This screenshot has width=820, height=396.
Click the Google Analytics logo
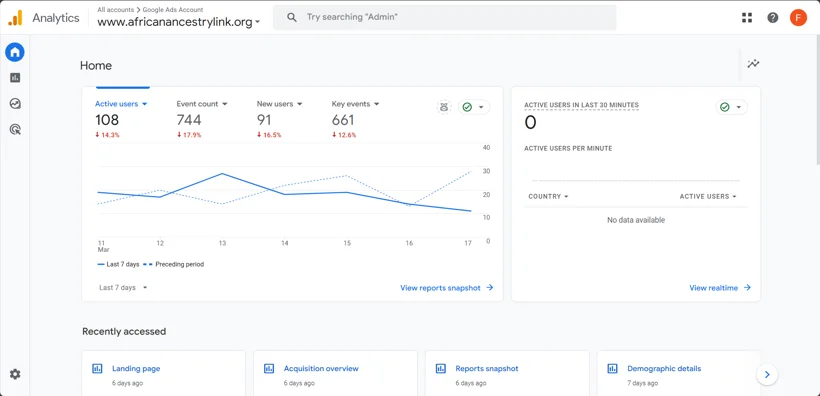[x=15, y=18]
